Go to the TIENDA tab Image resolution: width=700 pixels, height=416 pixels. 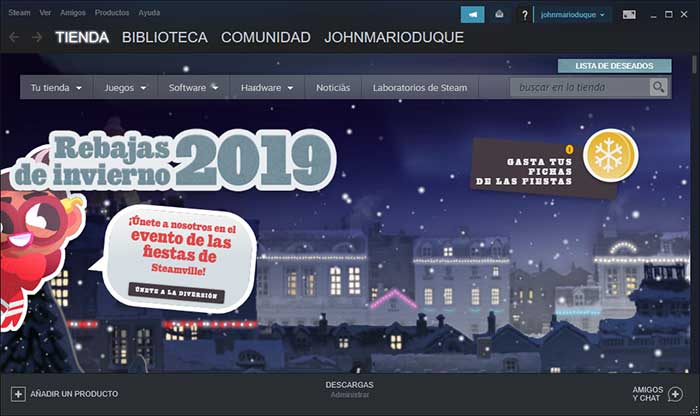click(82, 37)
